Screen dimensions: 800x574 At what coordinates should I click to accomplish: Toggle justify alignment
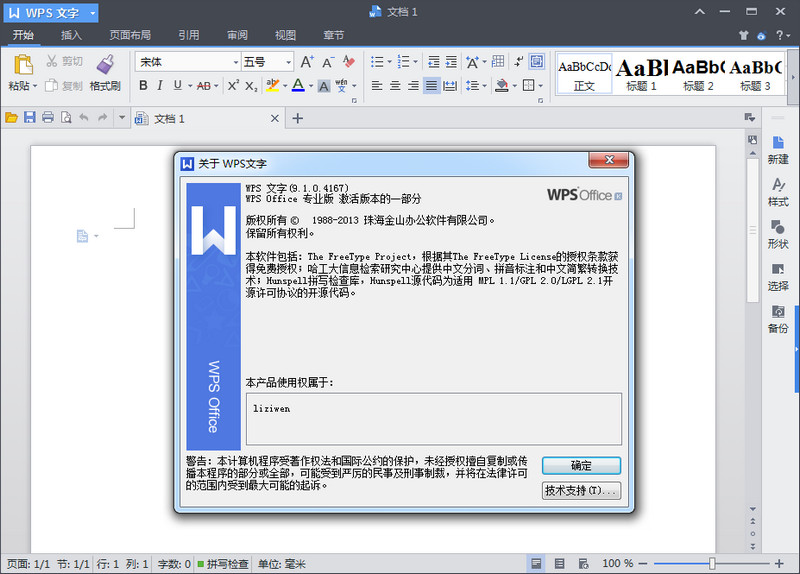[431, 85]
